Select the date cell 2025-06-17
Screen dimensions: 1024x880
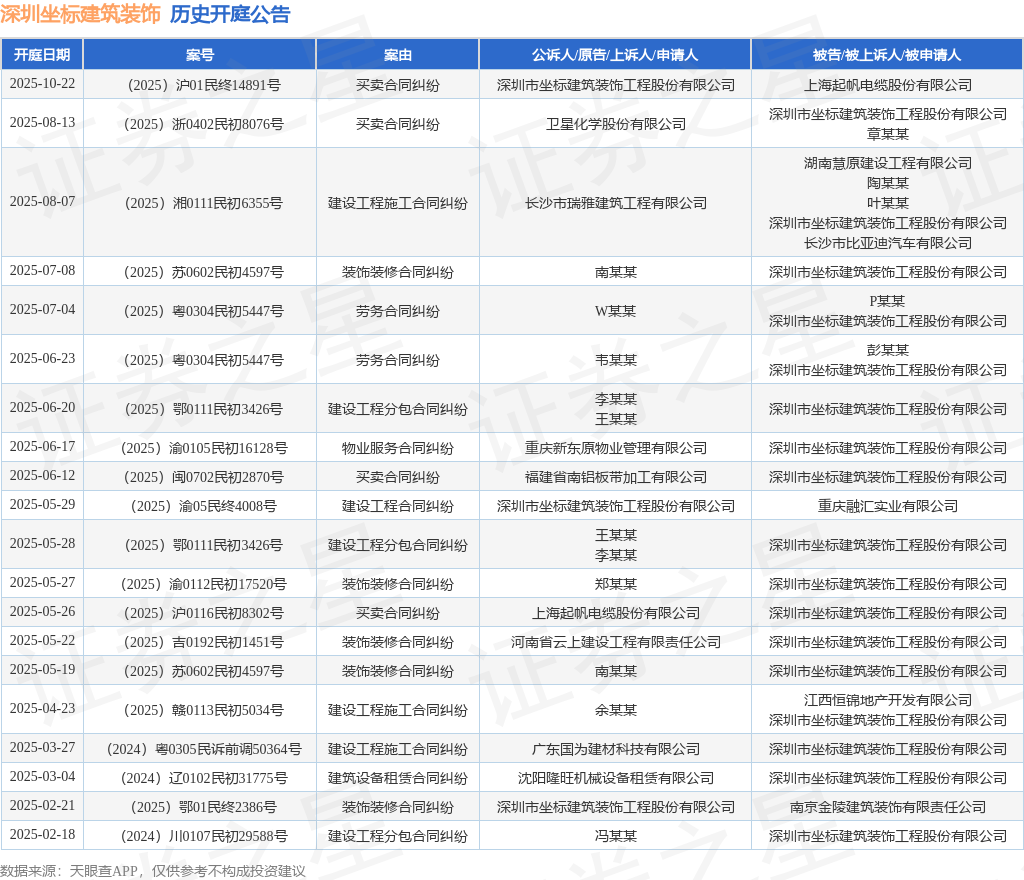click(42, 447)
